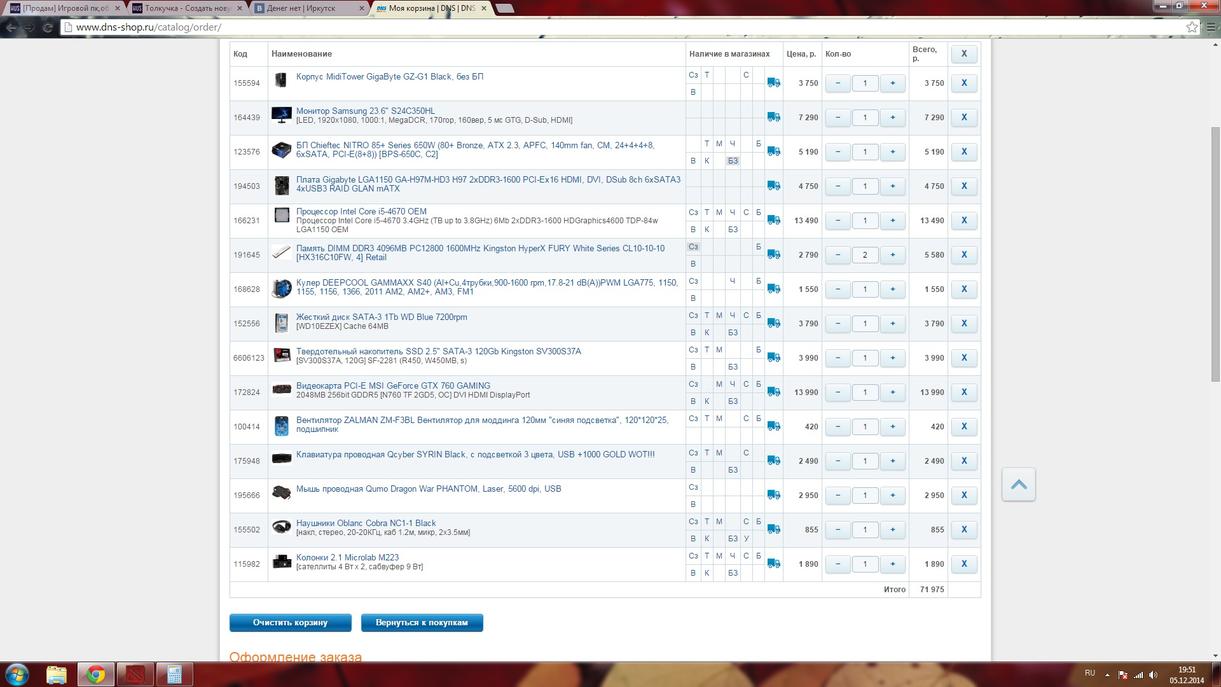Open link Клавиатура проводная Qcyber SYRIN Black
This screenshot has width=1221, height=687.
475,454
